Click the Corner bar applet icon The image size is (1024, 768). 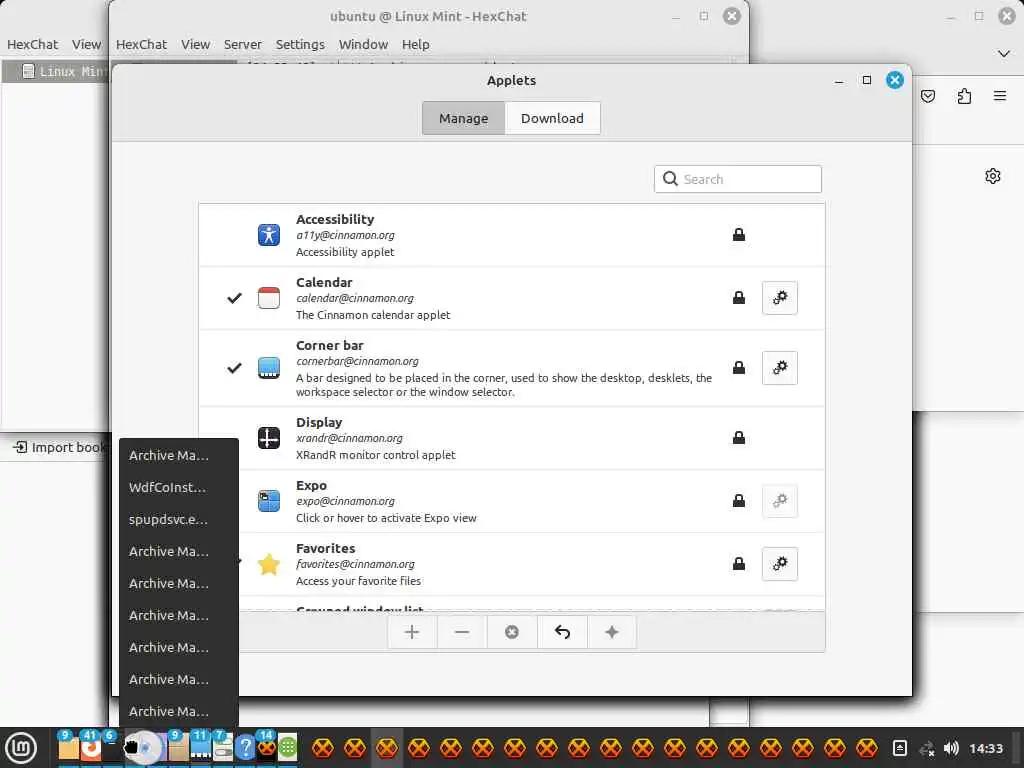point(268,368)
